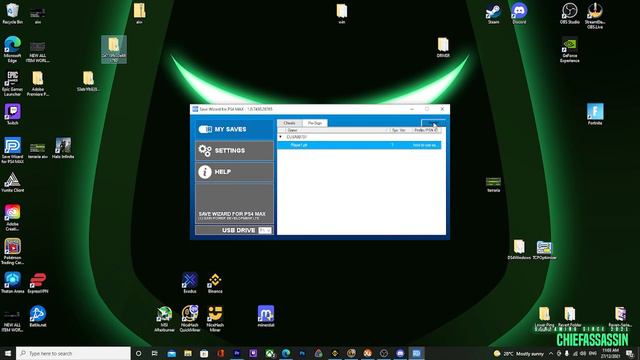Open MSI Afterburner desktop icon

click(x=164, y=319)
